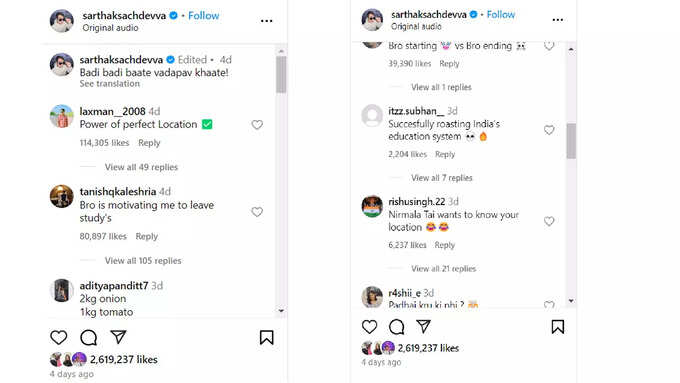Click the heart icon in right panel action bar

369,327
